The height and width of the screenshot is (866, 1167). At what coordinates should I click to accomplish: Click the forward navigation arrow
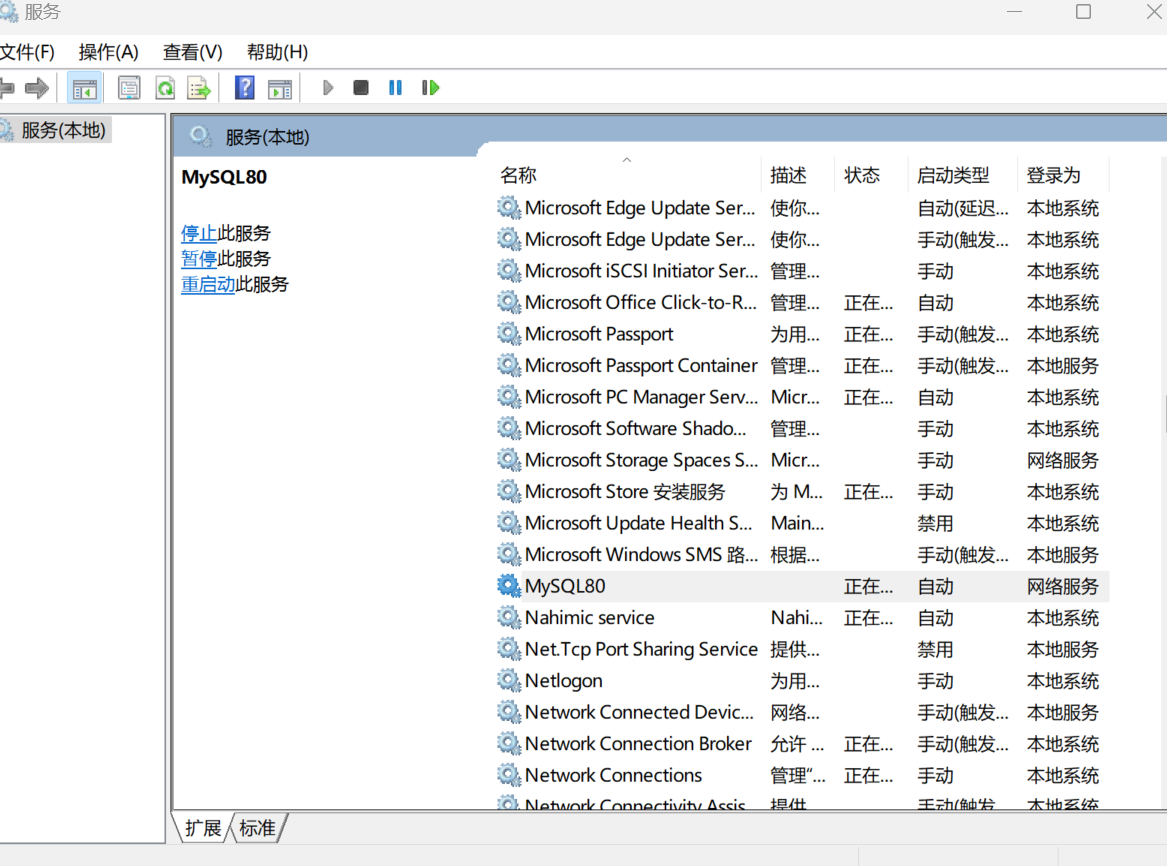point(37,87)
